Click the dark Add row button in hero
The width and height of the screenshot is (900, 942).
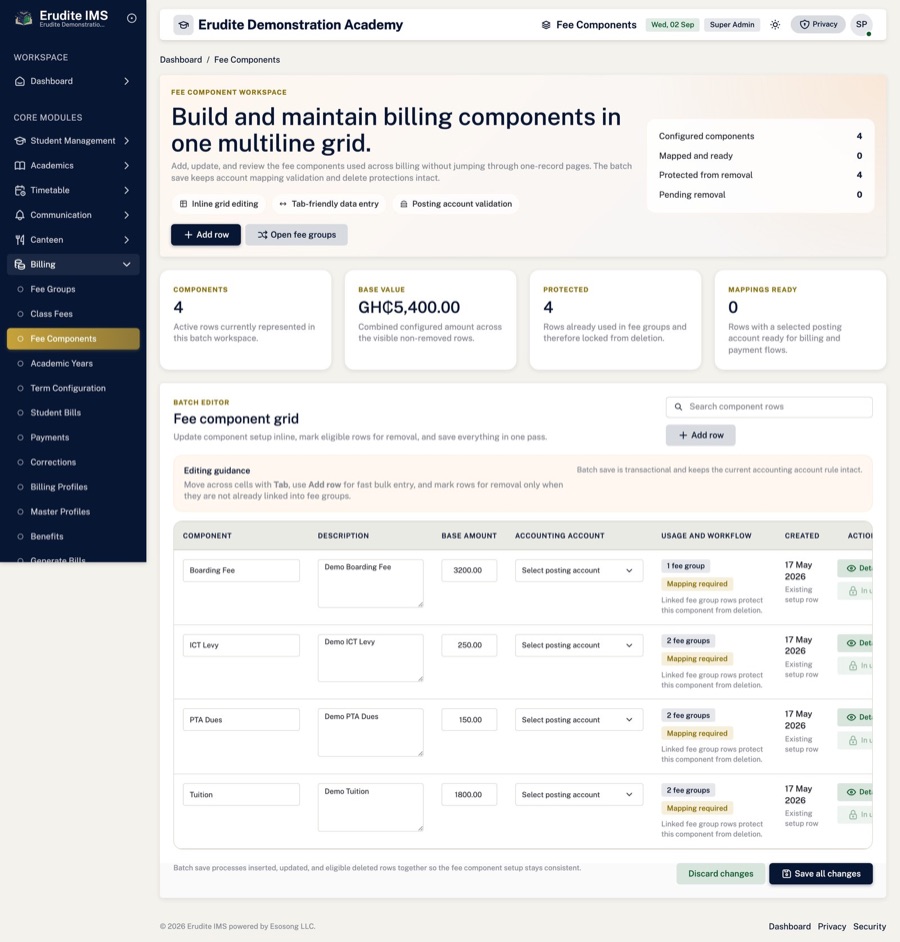[x=205, y=235]
